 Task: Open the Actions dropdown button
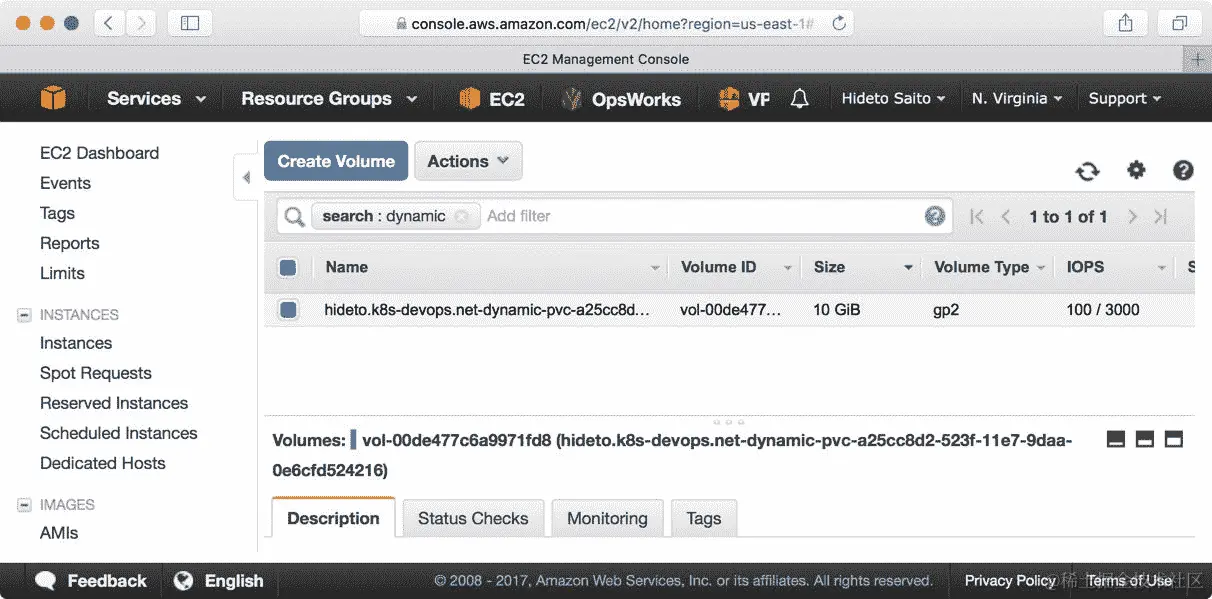[468, 161]
